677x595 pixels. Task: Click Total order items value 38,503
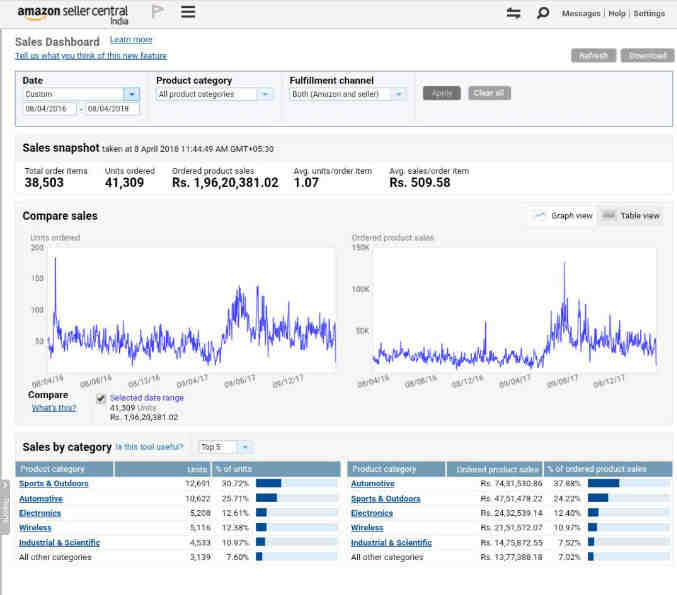[x=44, y=183]
